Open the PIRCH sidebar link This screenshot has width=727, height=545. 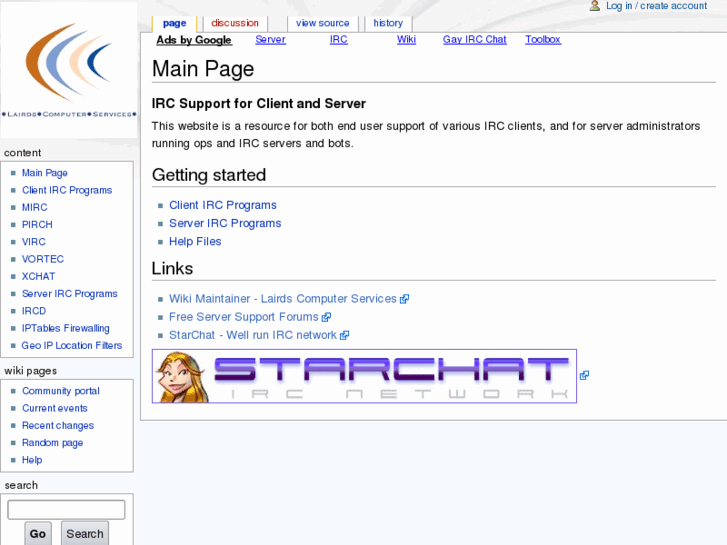click(x=37, y=224)
